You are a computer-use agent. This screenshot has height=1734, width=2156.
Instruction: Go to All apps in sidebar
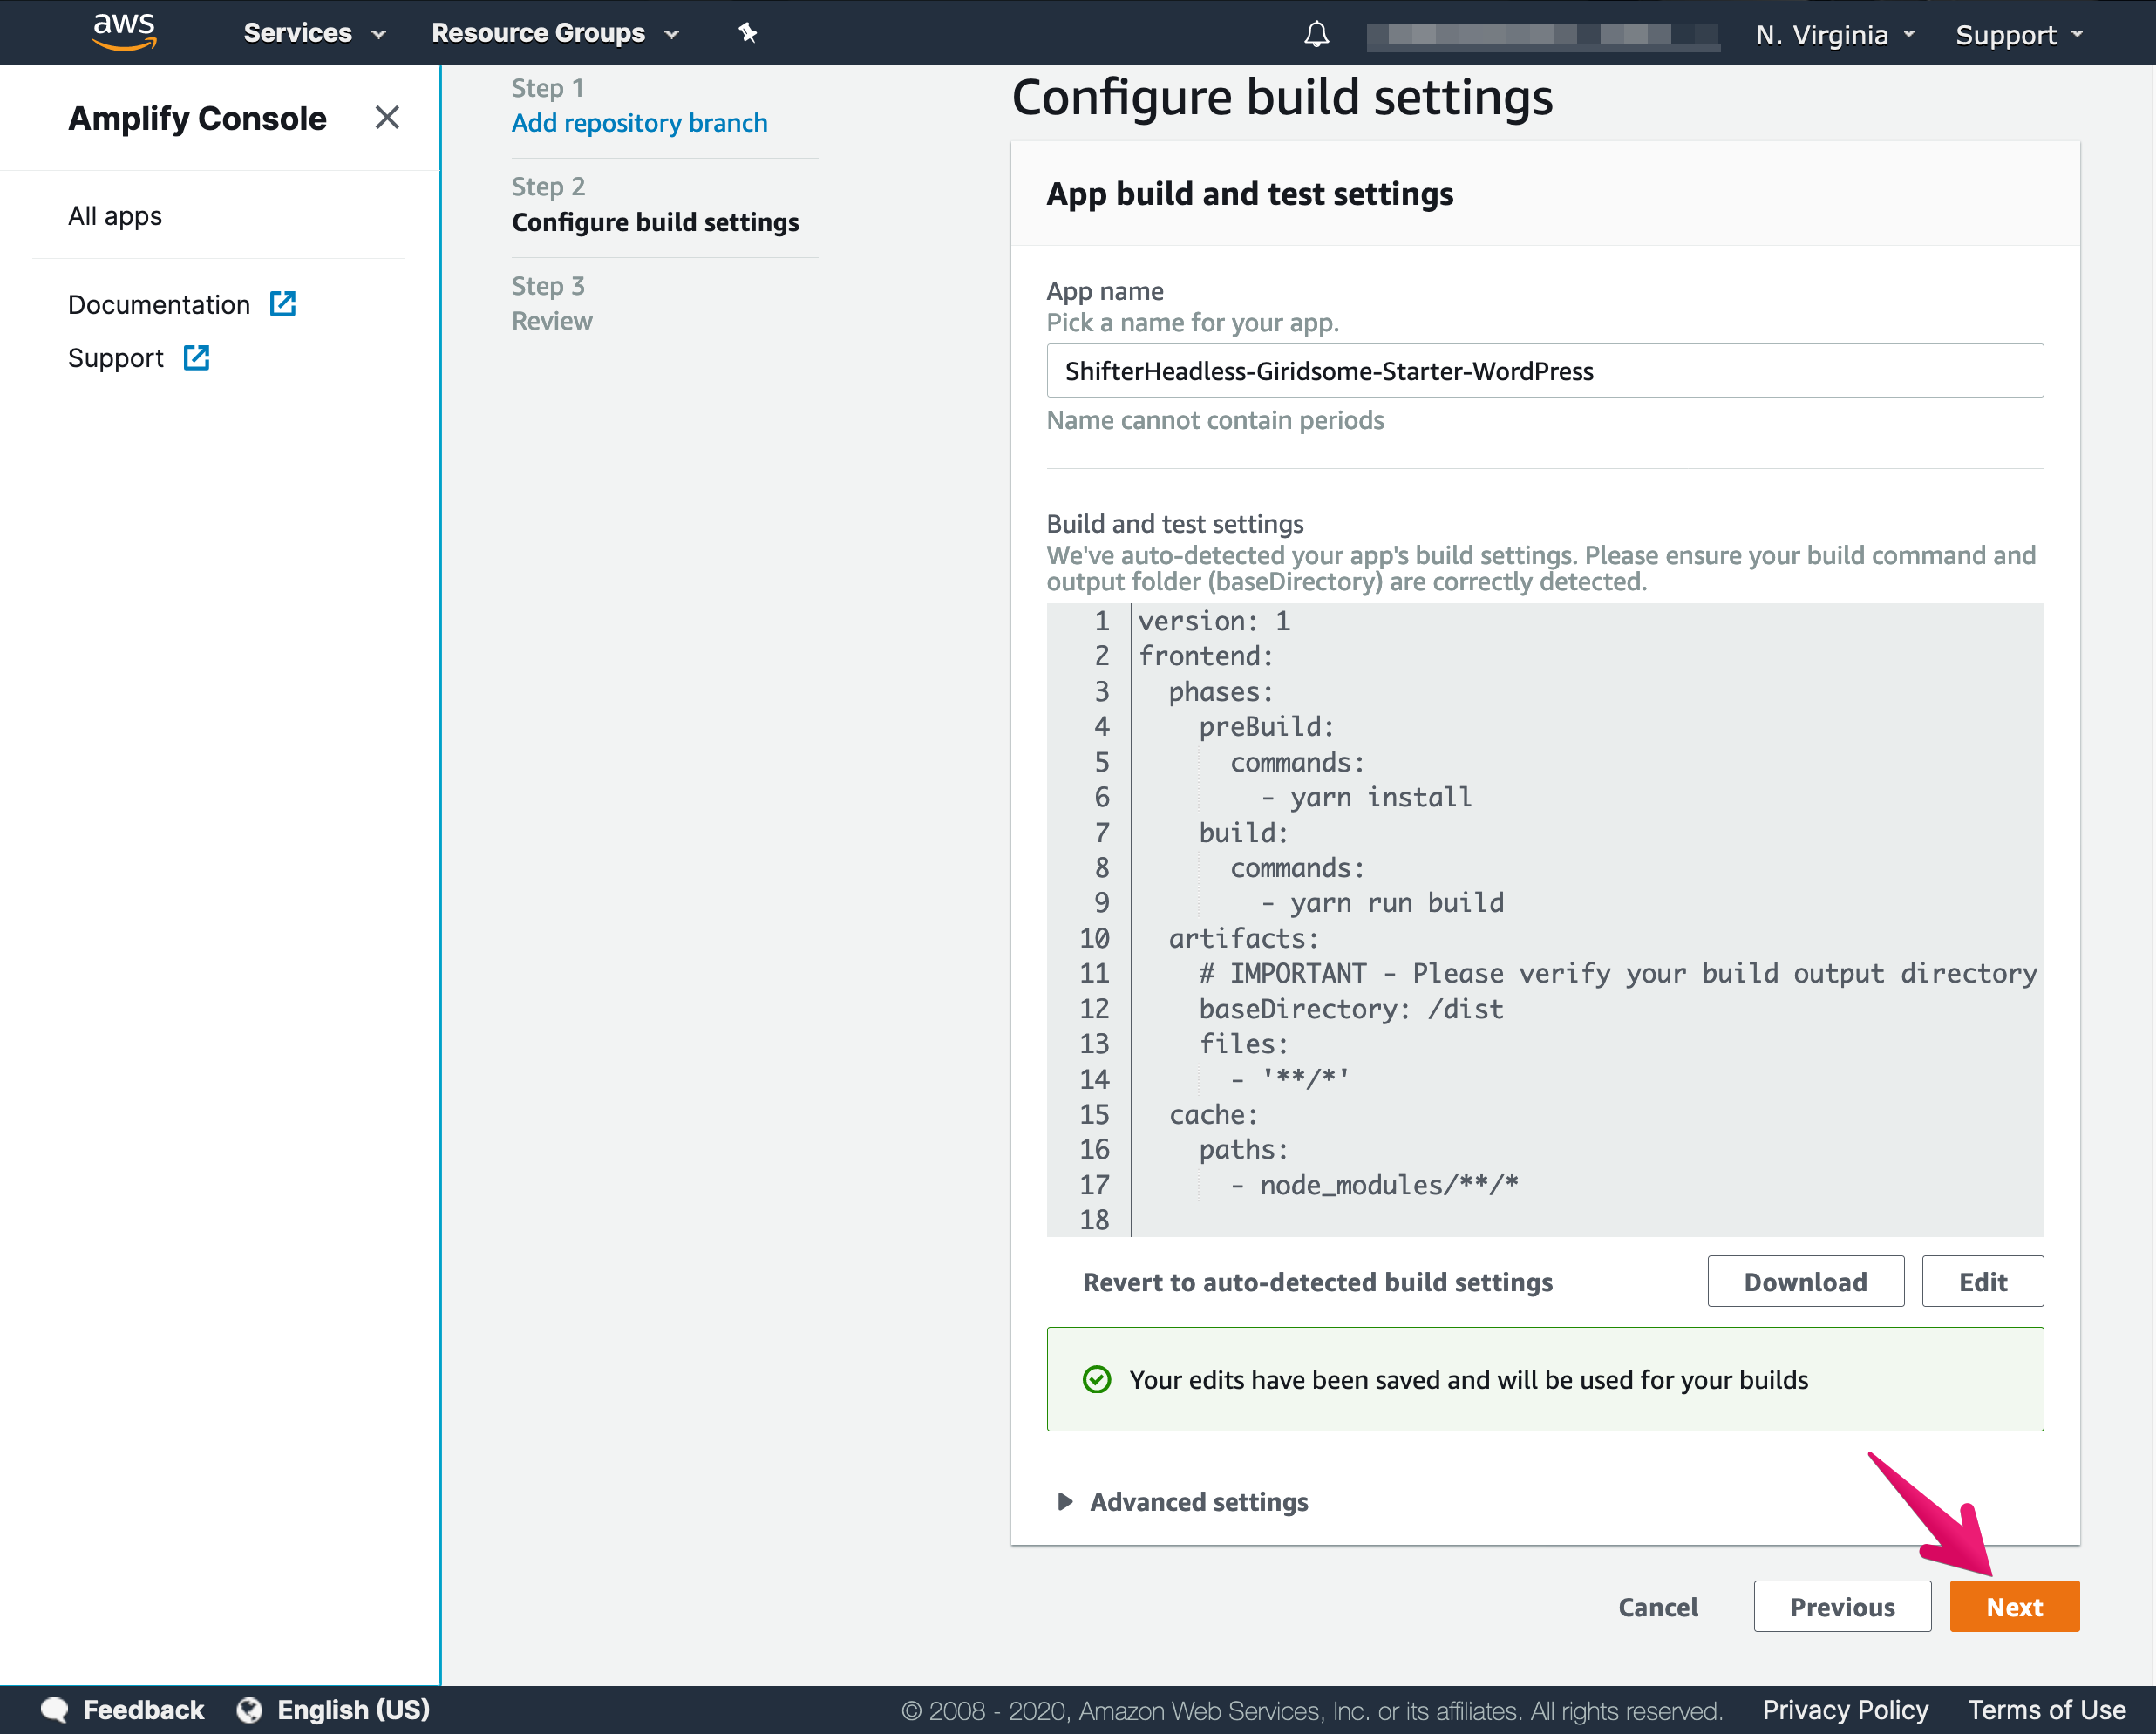click(115, 216)
